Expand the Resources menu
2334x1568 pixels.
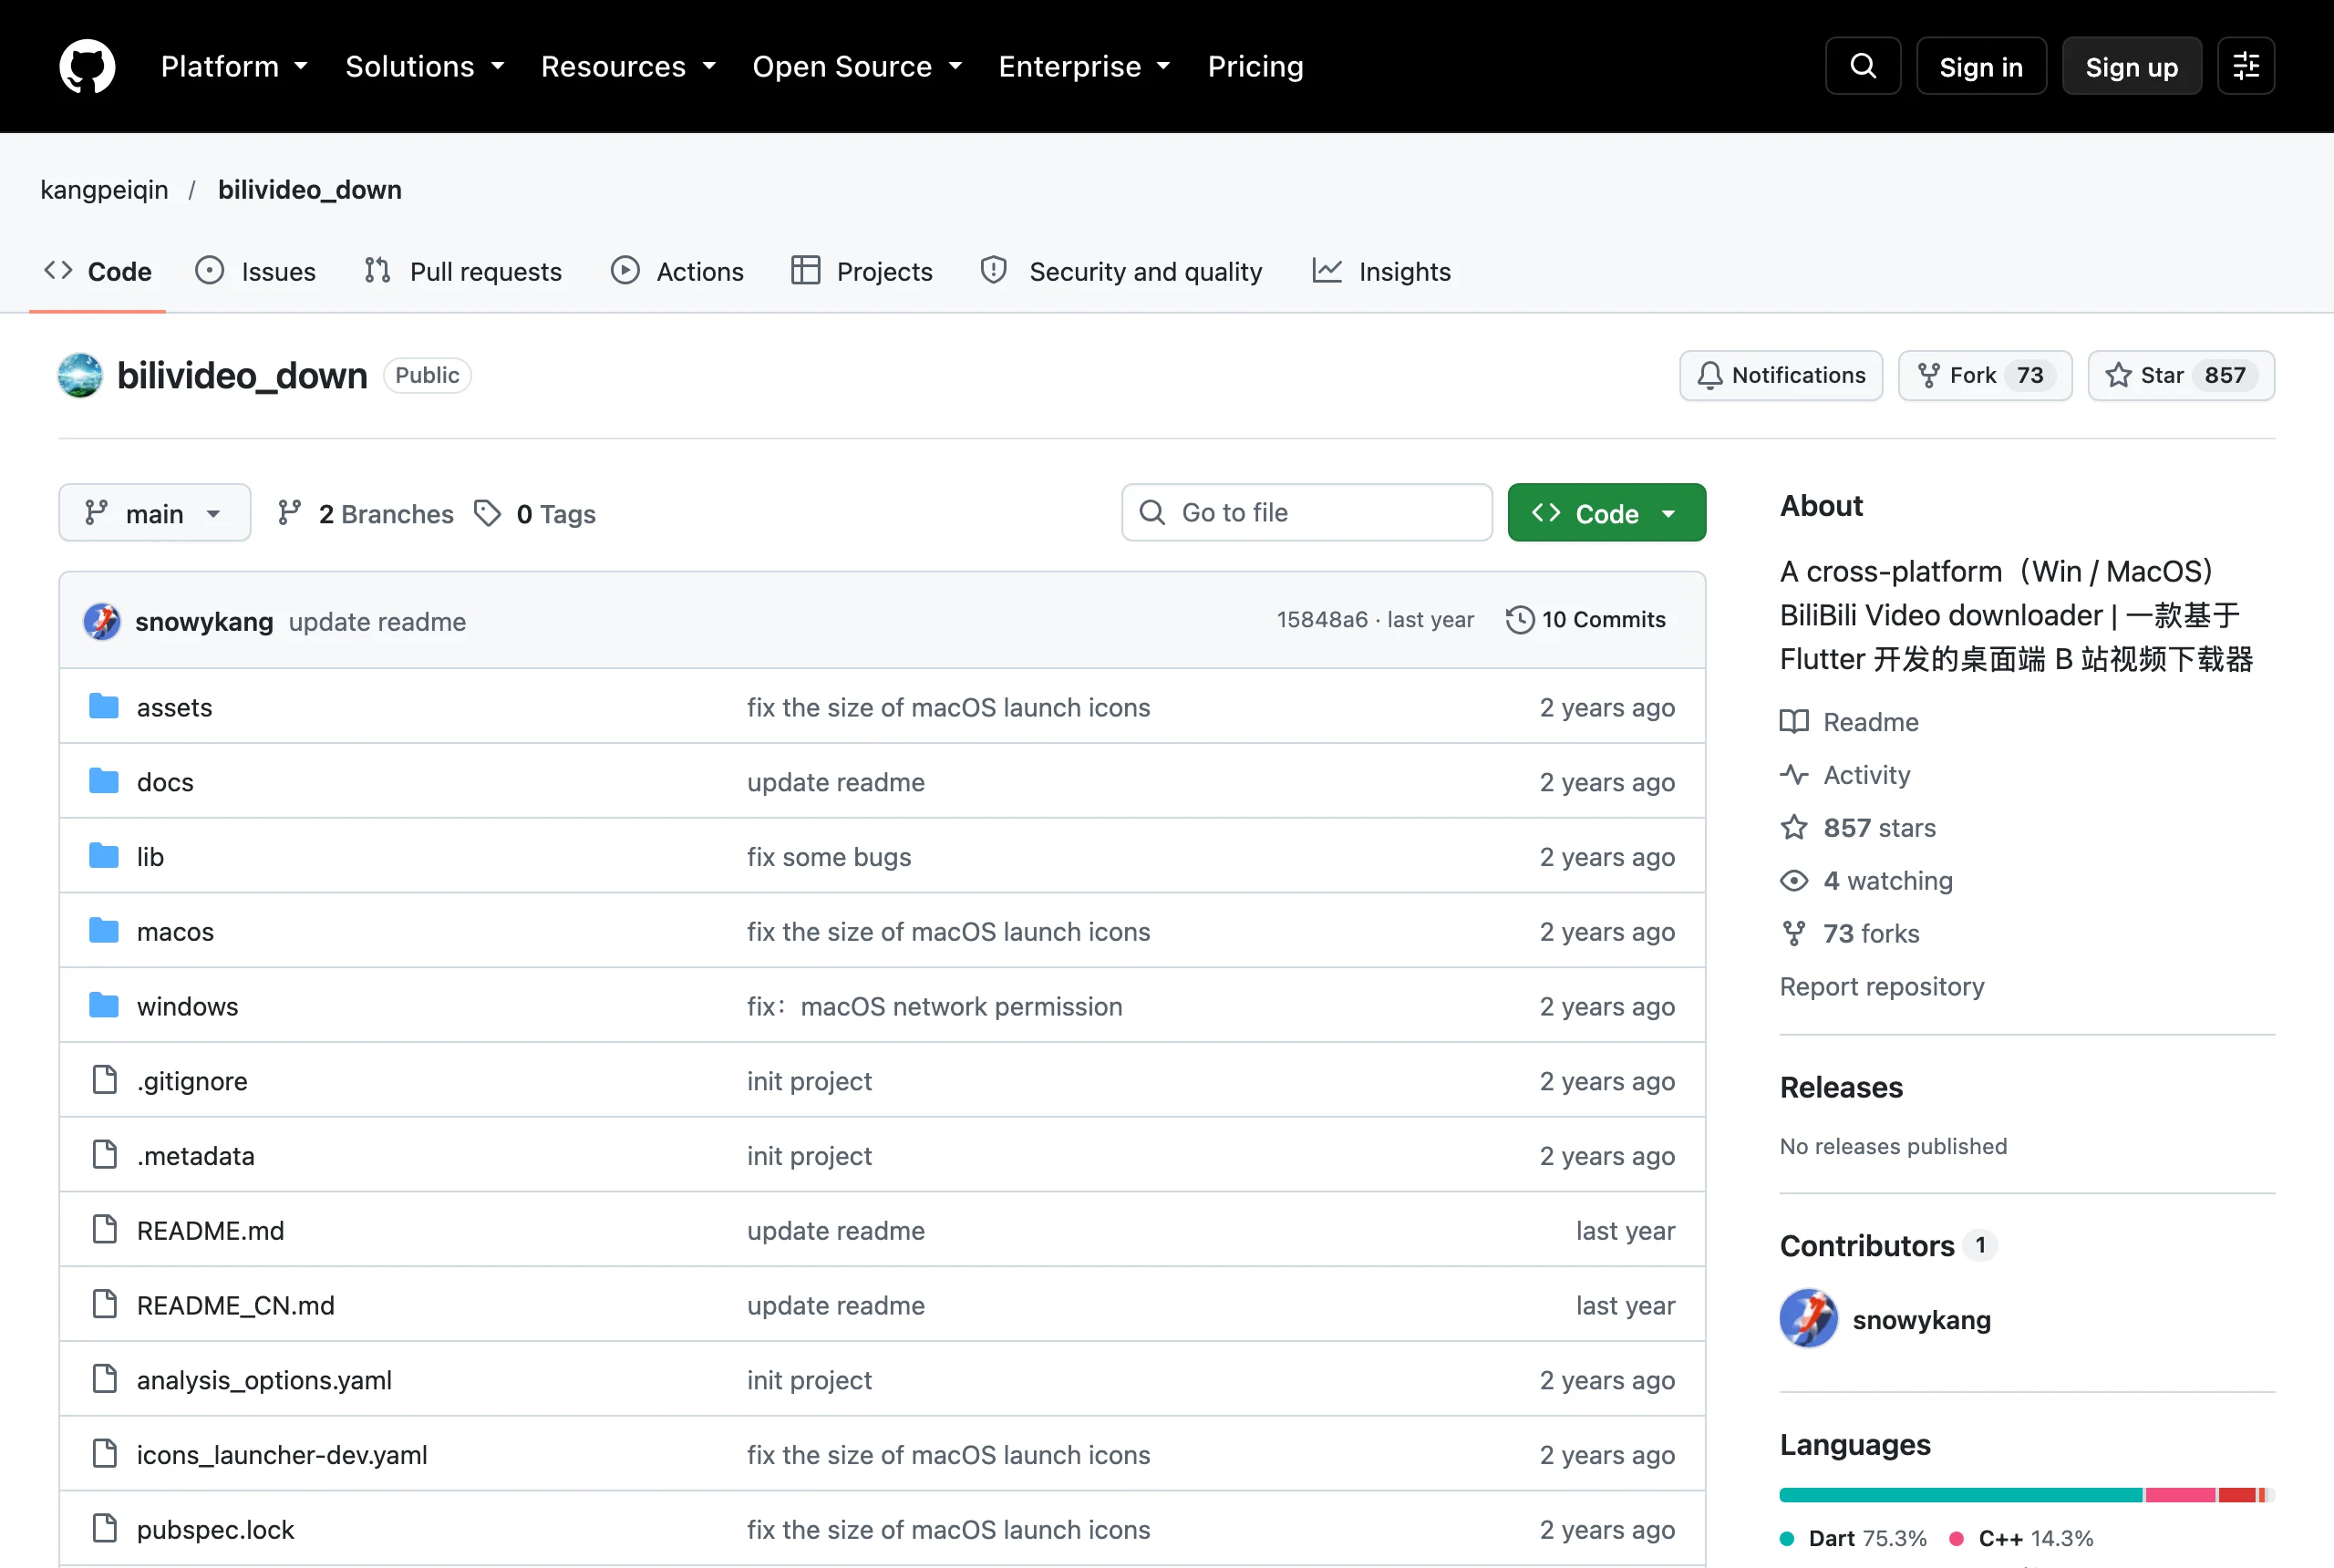tap(628, 66)
